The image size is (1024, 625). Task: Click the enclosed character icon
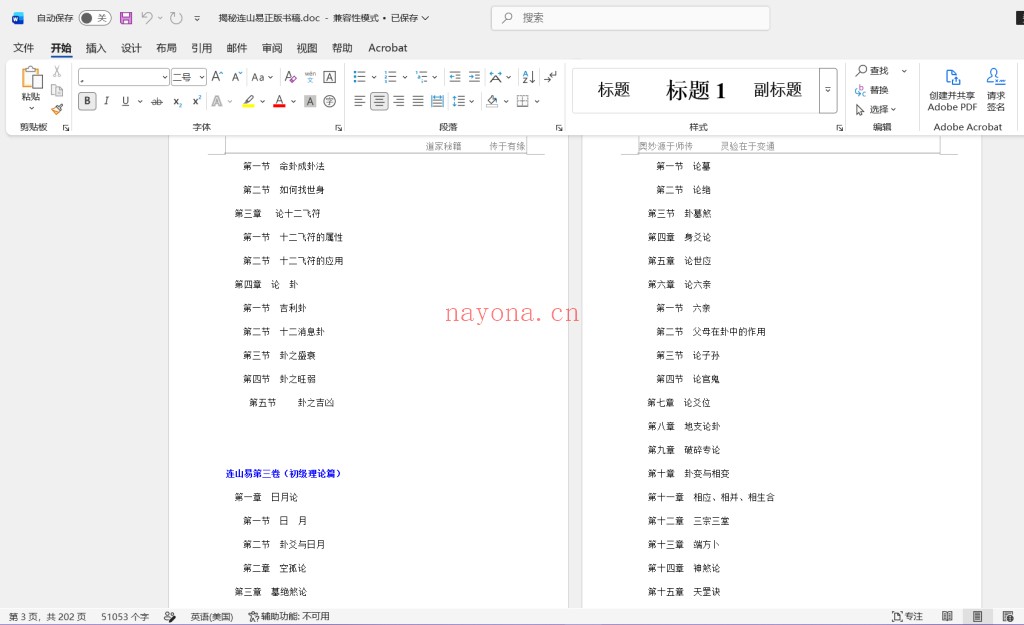coord(330,101)
